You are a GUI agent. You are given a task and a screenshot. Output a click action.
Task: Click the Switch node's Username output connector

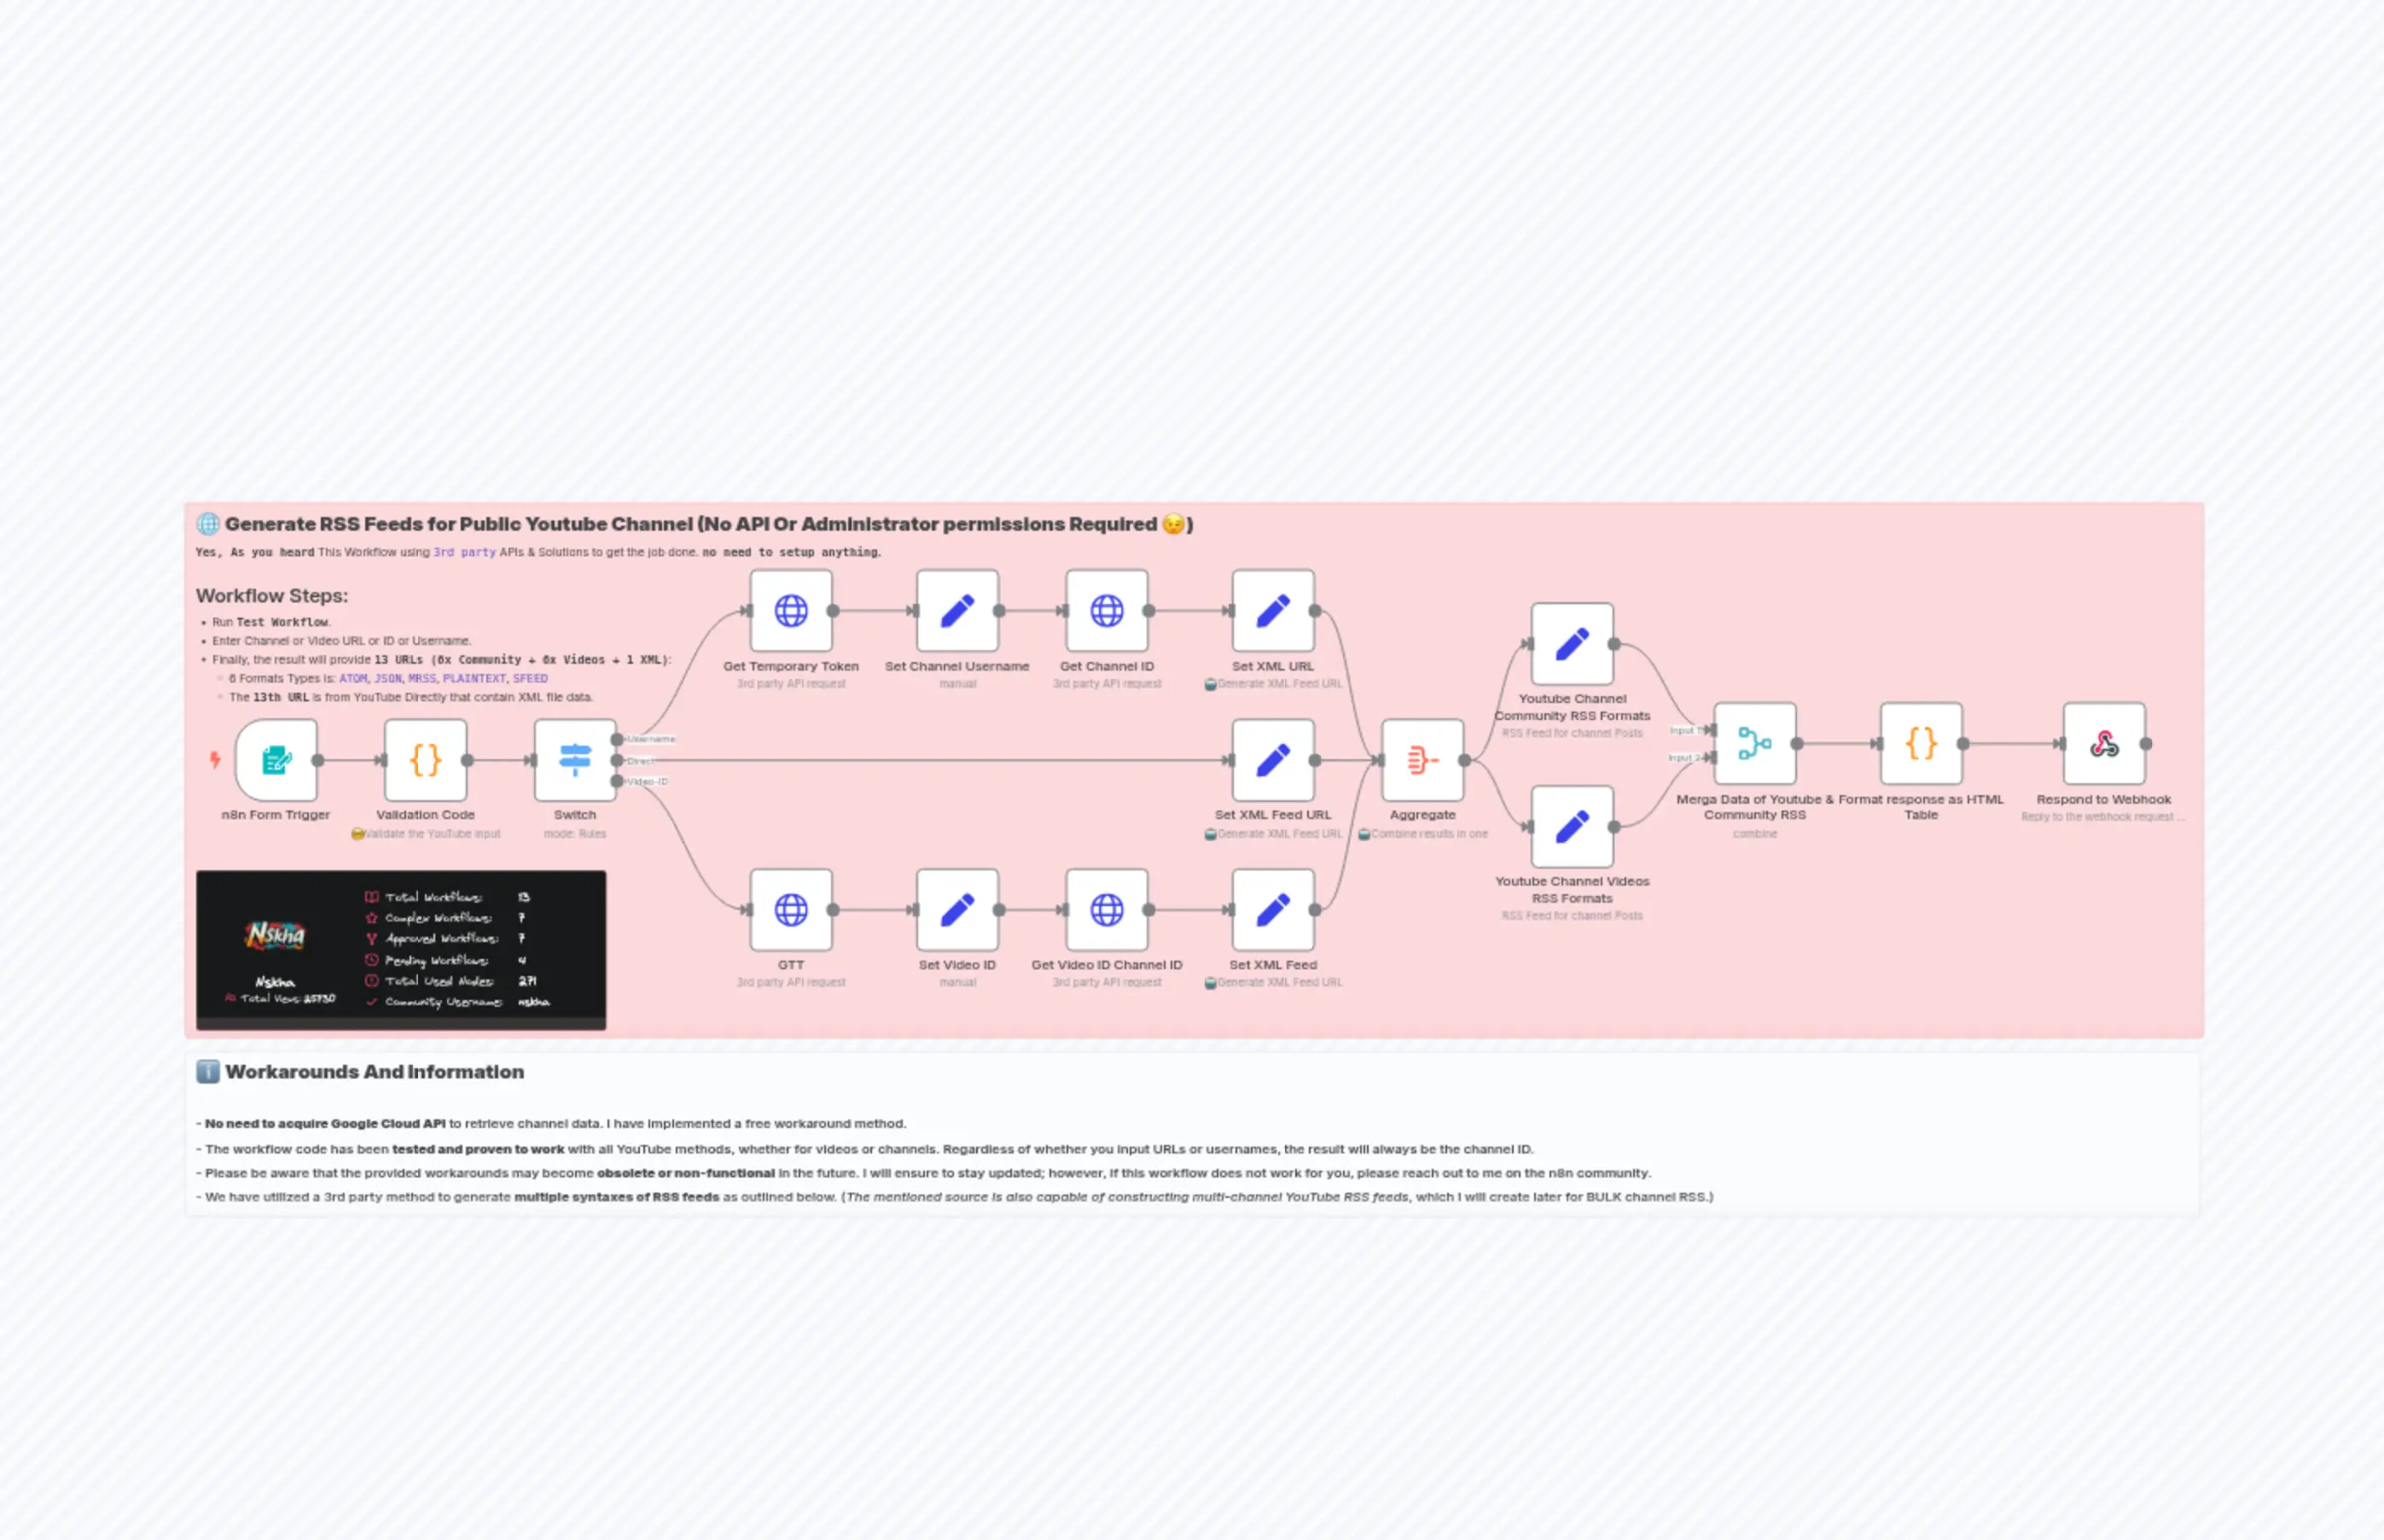click(617, 739)
